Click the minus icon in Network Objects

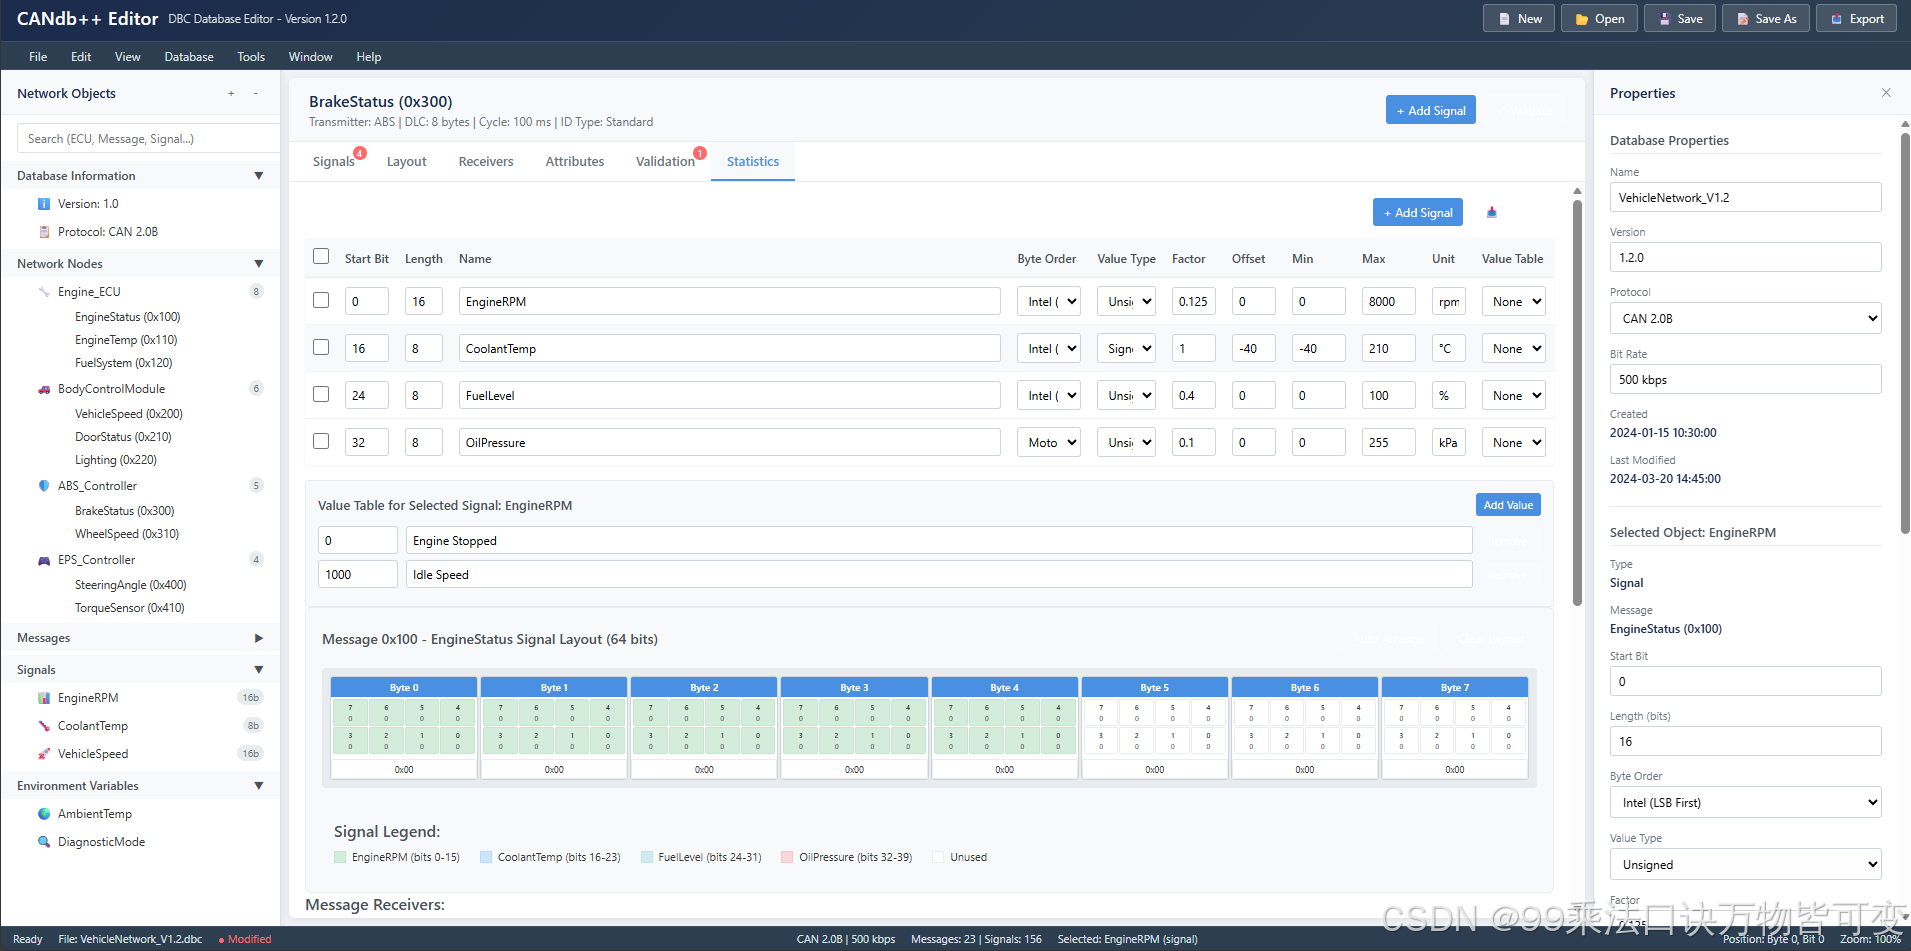[x=256, y=93]
